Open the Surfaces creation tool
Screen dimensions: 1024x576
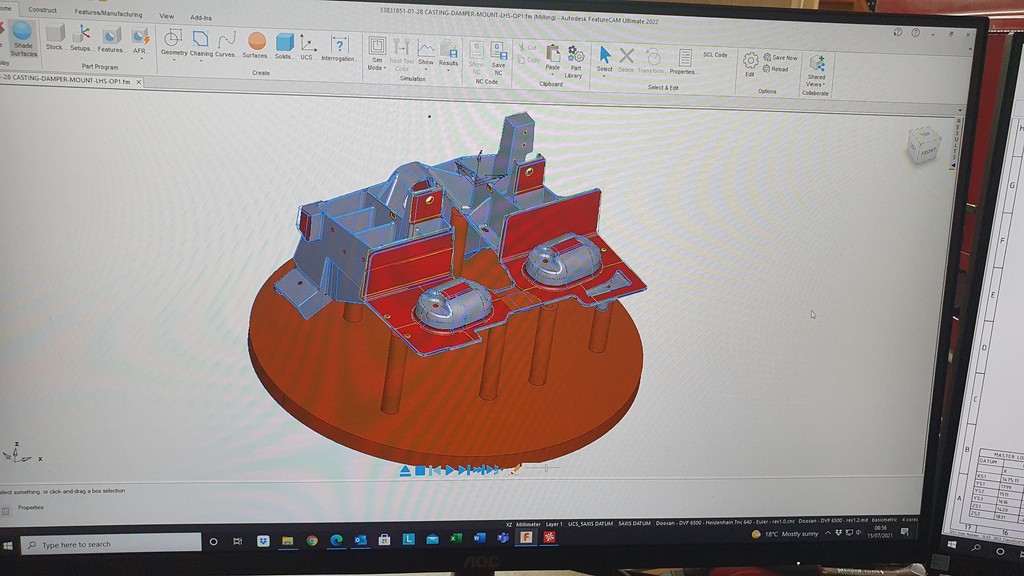256,45
